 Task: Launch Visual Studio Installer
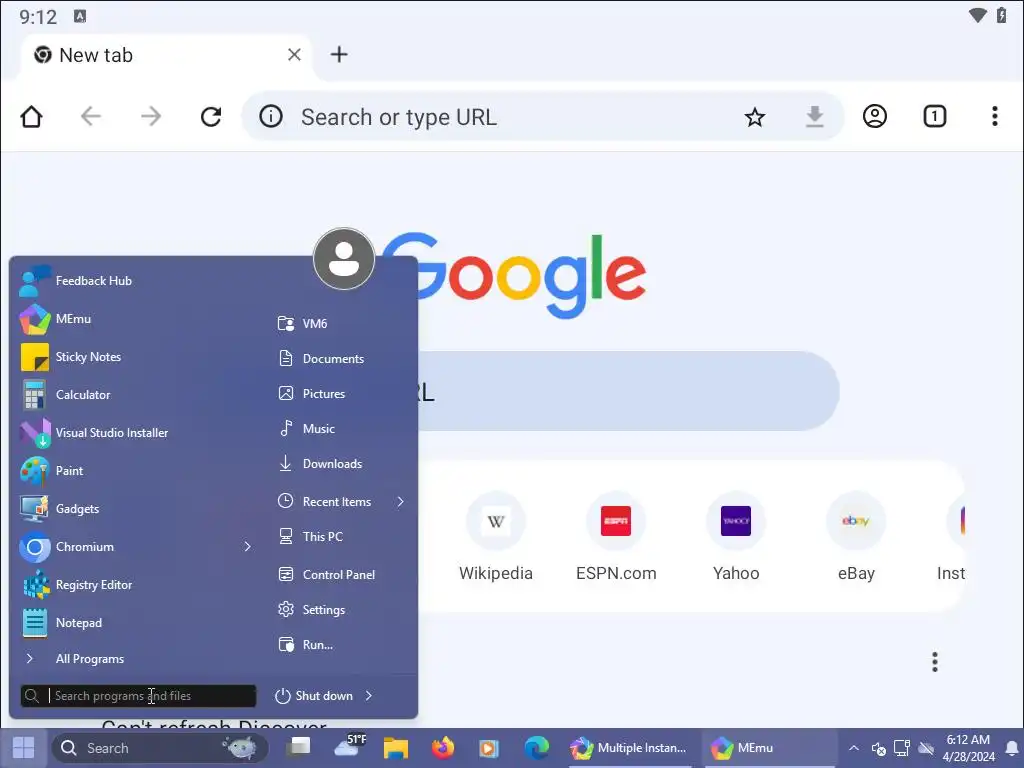click(x=135, y=432)
